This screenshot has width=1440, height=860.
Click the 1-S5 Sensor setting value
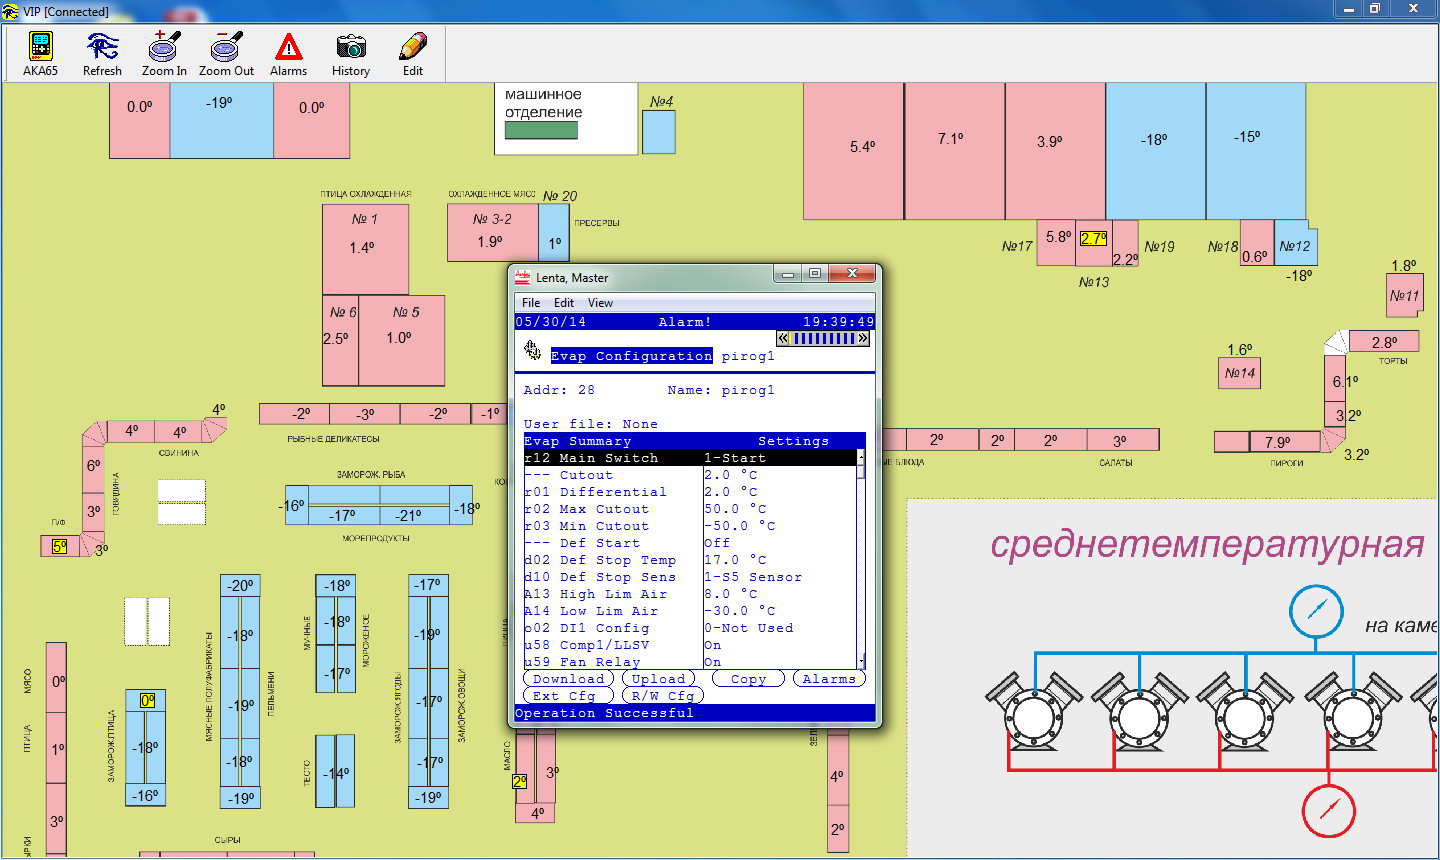point(753,577)
